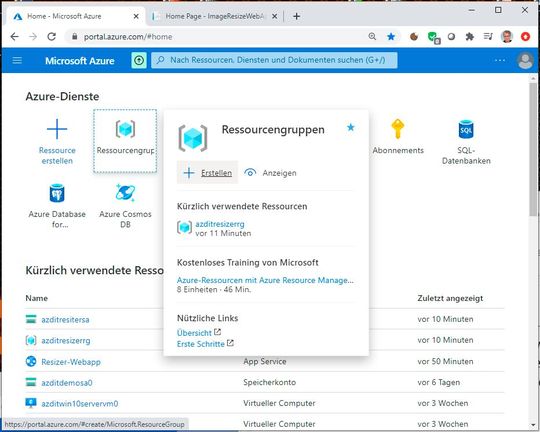The height and width of the screenshot is (432, 540).
Task: Click the red update icon in browser toolbar
Action: coord(525,37)
